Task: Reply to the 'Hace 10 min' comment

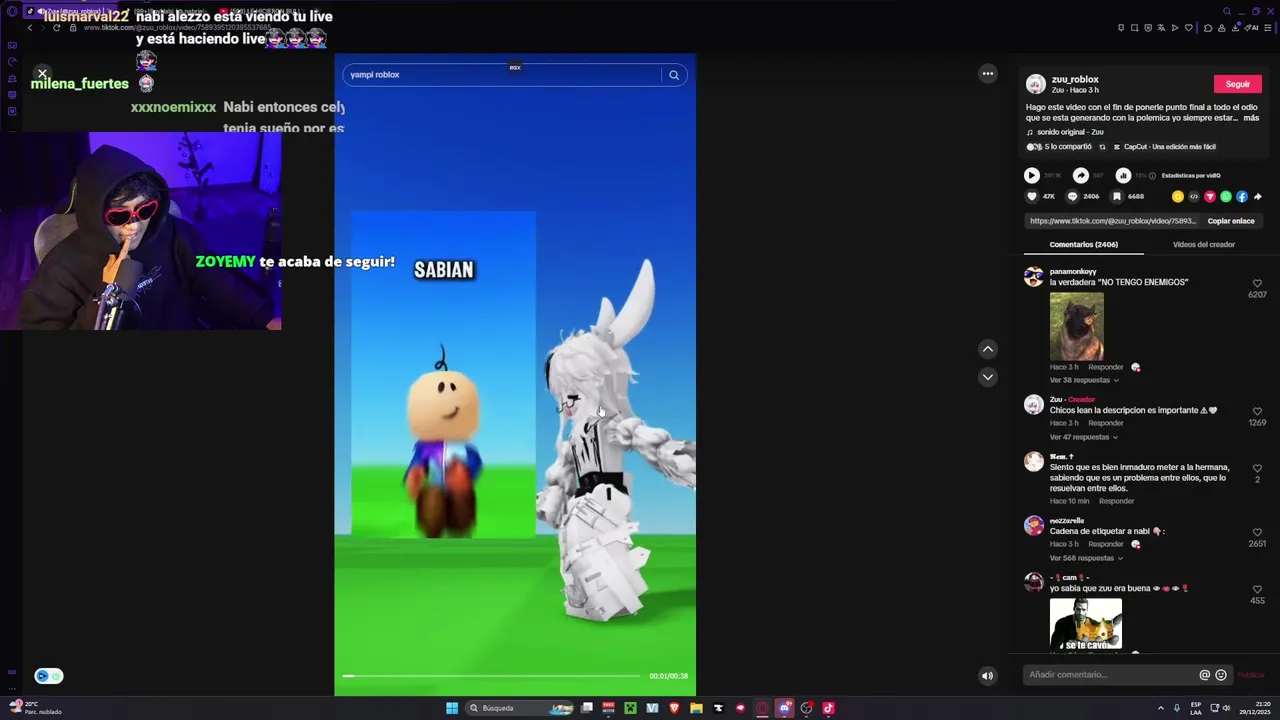Action: tap(1116, 501)
